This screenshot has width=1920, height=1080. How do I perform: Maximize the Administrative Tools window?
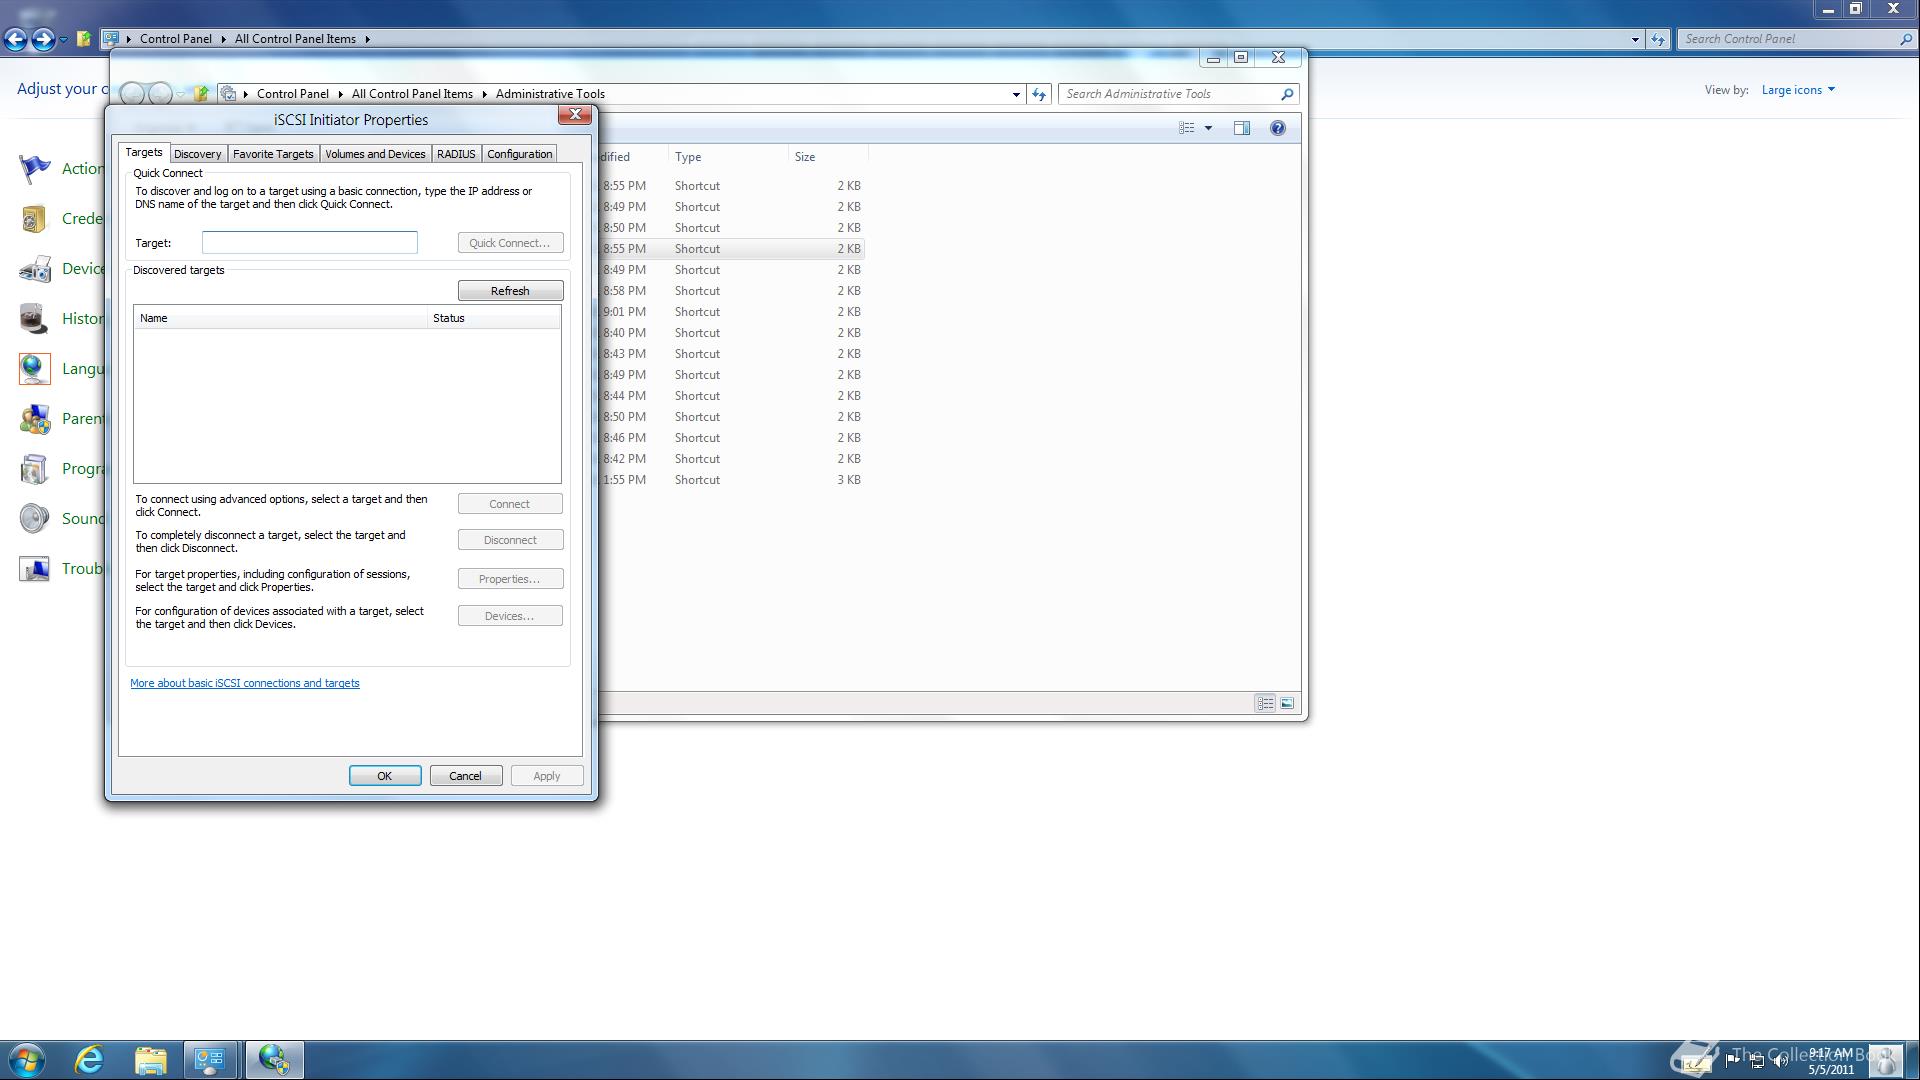coord(1241,58)
